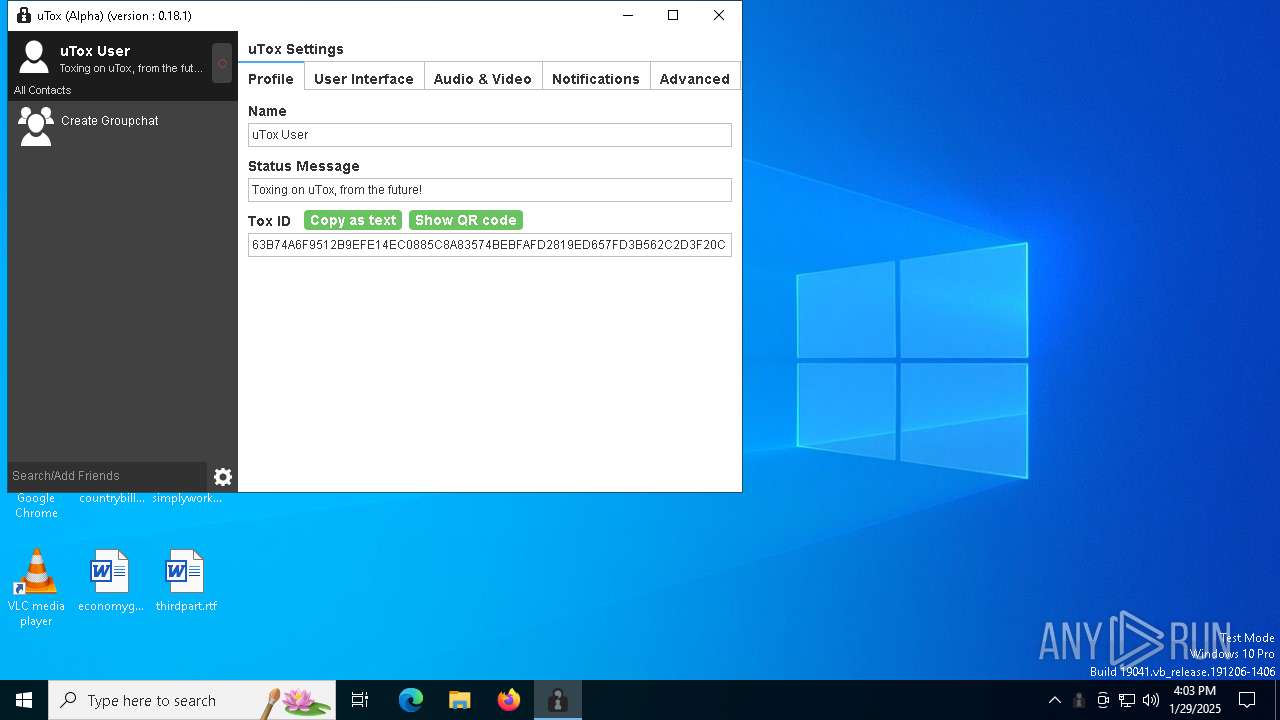This screenshot has width=1280, height=720.
Task: Click the uTox user avatar icon
Action: point(34,57)
